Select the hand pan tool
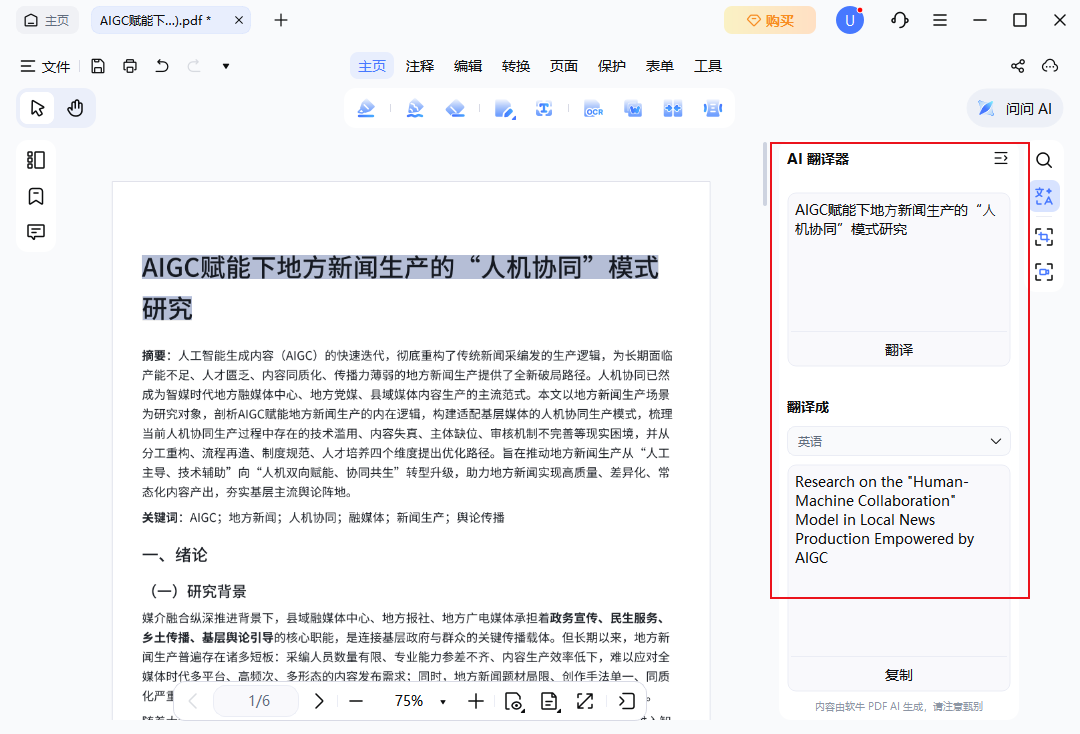This screenshot has width=1080, height=734. 75,108
